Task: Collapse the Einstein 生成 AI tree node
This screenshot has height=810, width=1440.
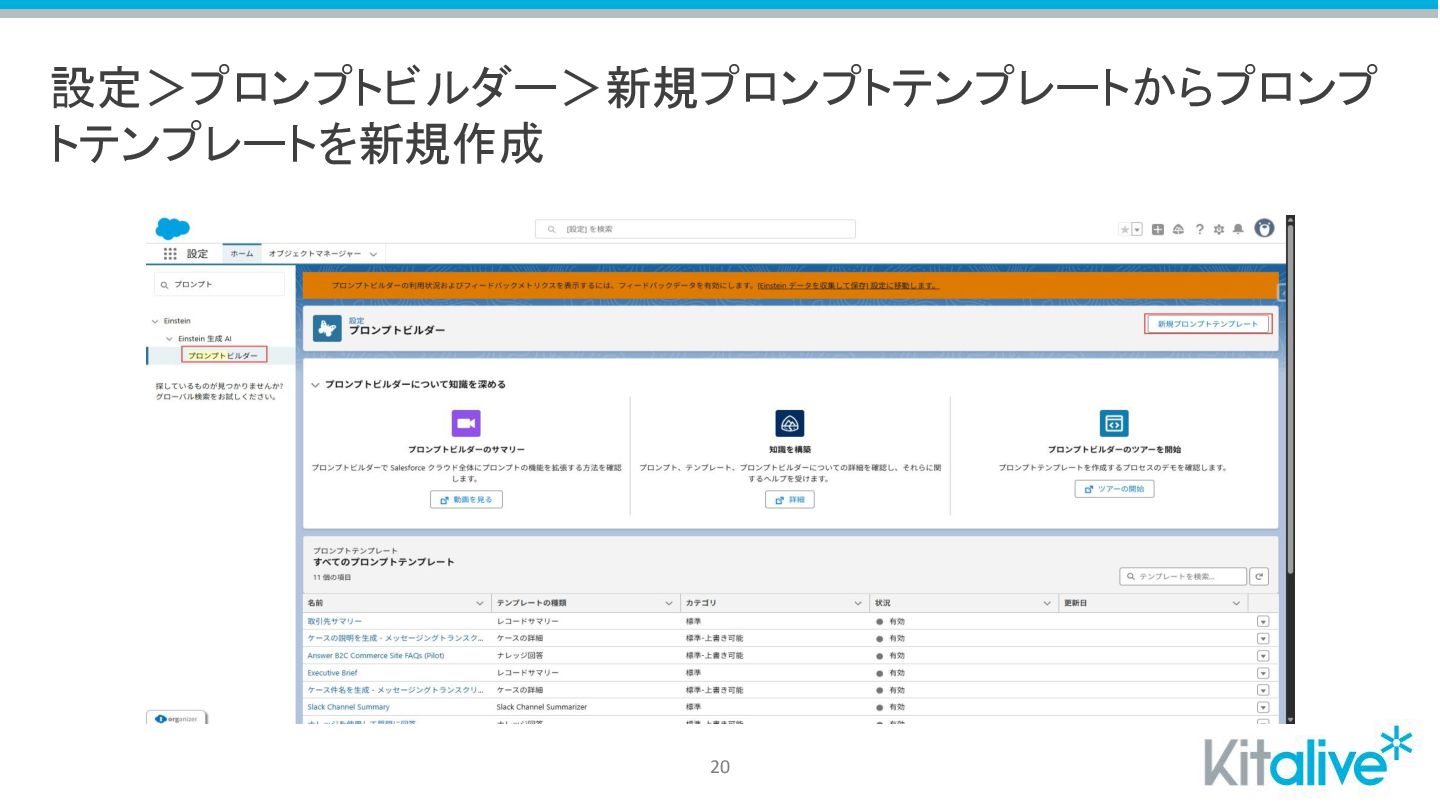Action: point(170,339)
